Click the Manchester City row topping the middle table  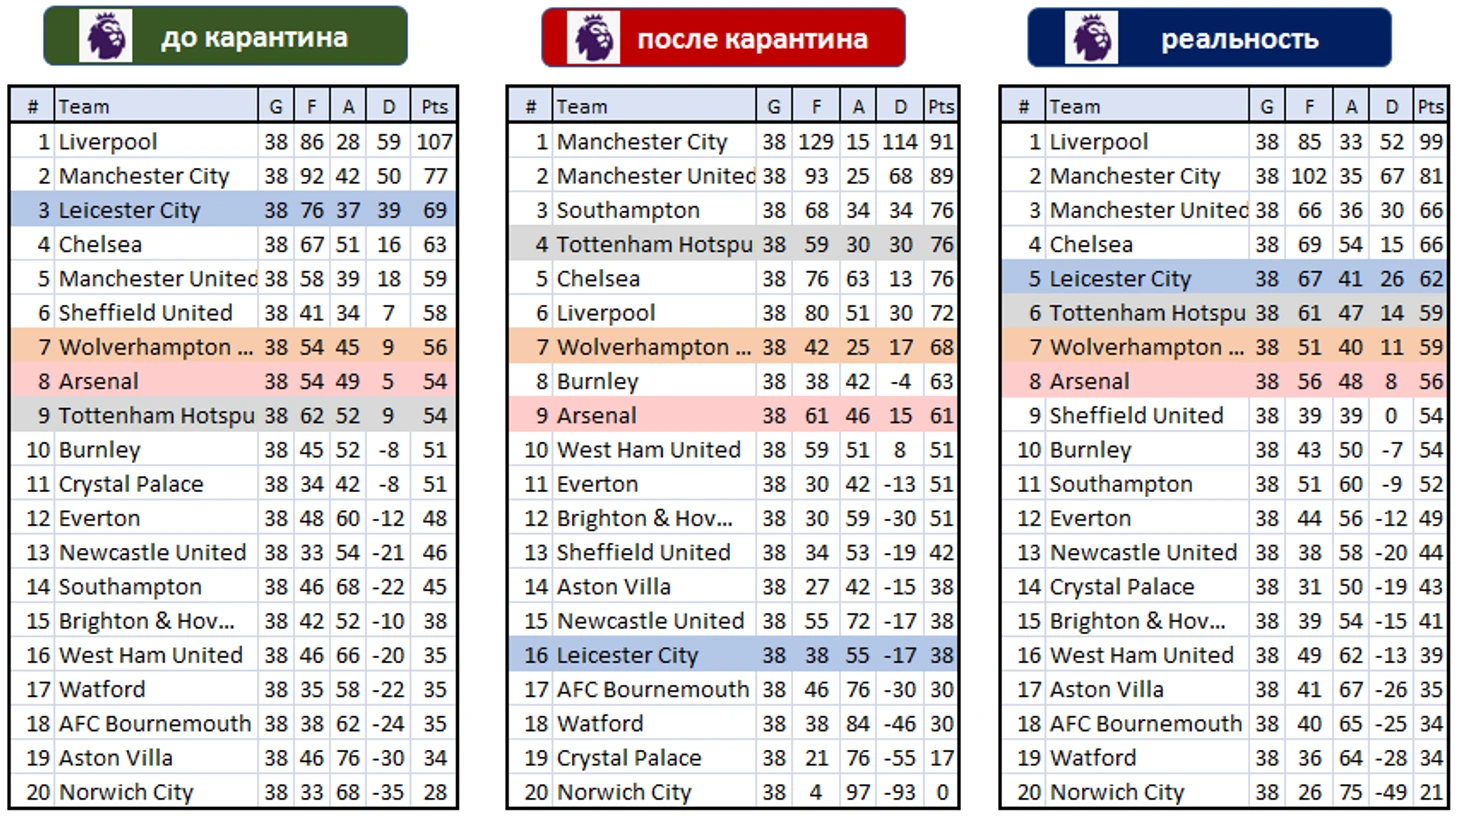click(x=732, y=142)
